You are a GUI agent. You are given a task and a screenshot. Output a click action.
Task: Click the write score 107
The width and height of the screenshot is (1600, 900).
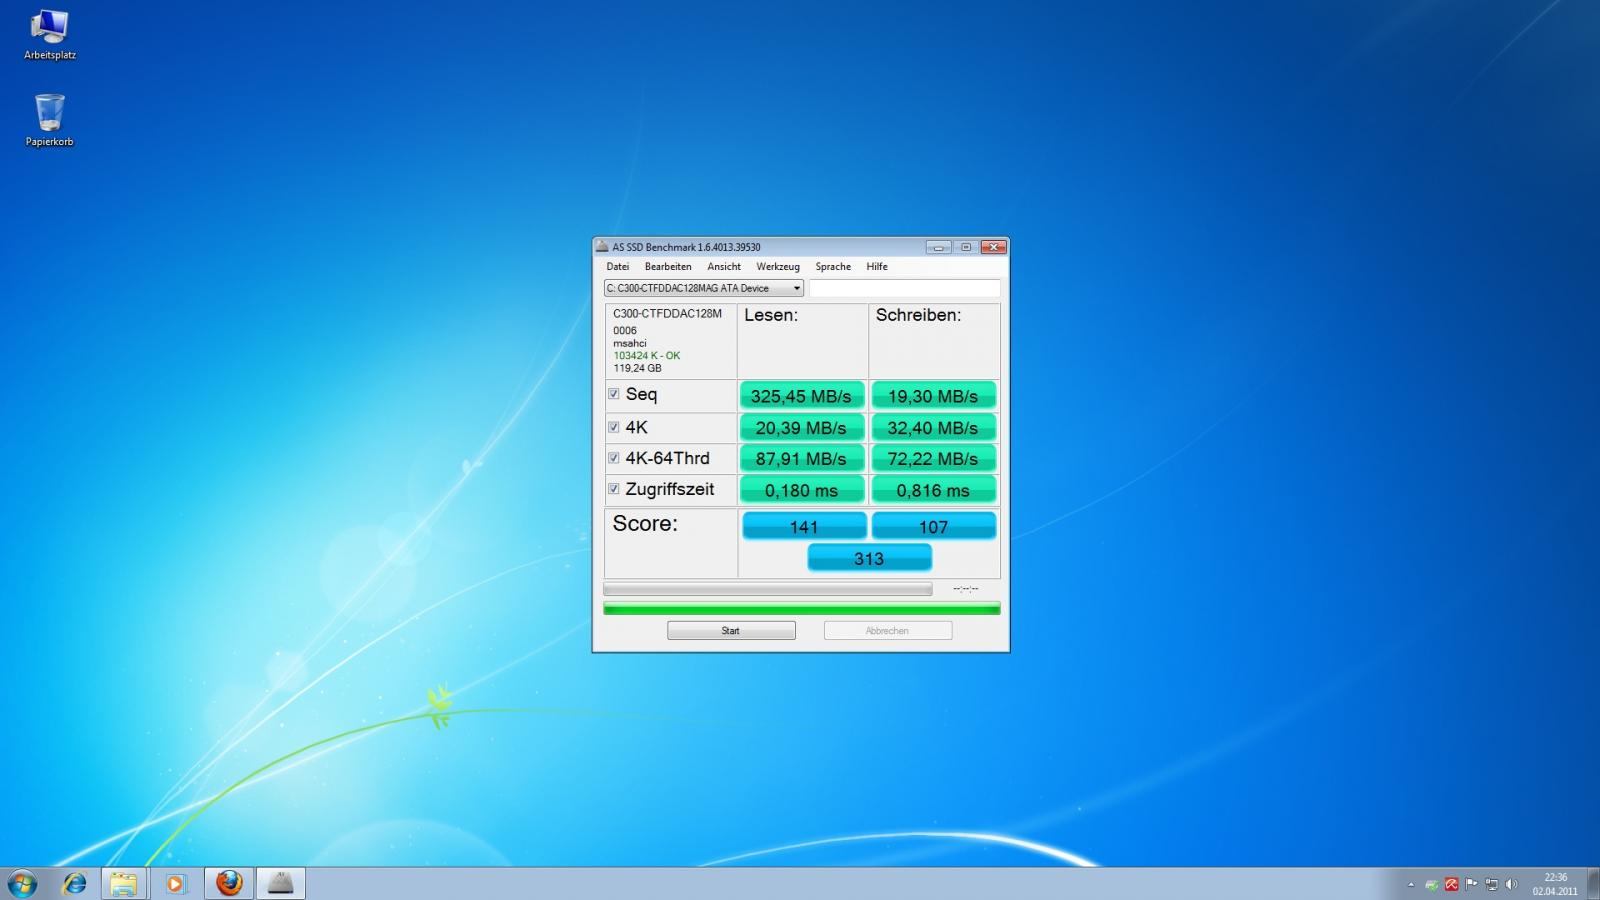click(934, 526)
